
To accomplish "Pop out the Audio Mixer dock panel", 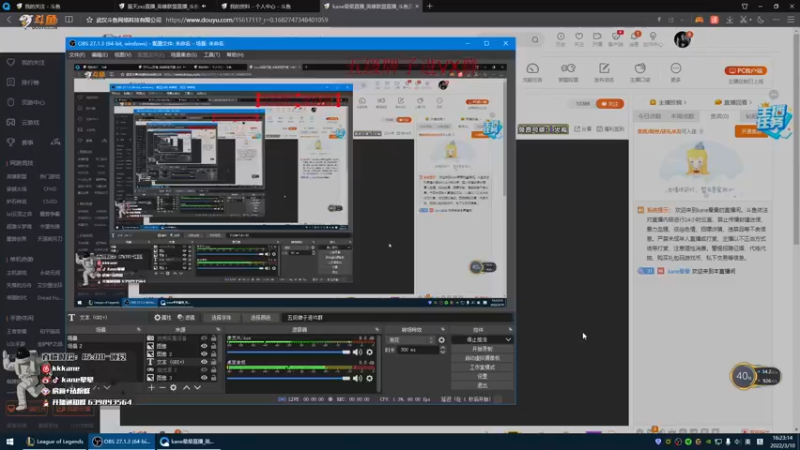I will tap(377, 330).
